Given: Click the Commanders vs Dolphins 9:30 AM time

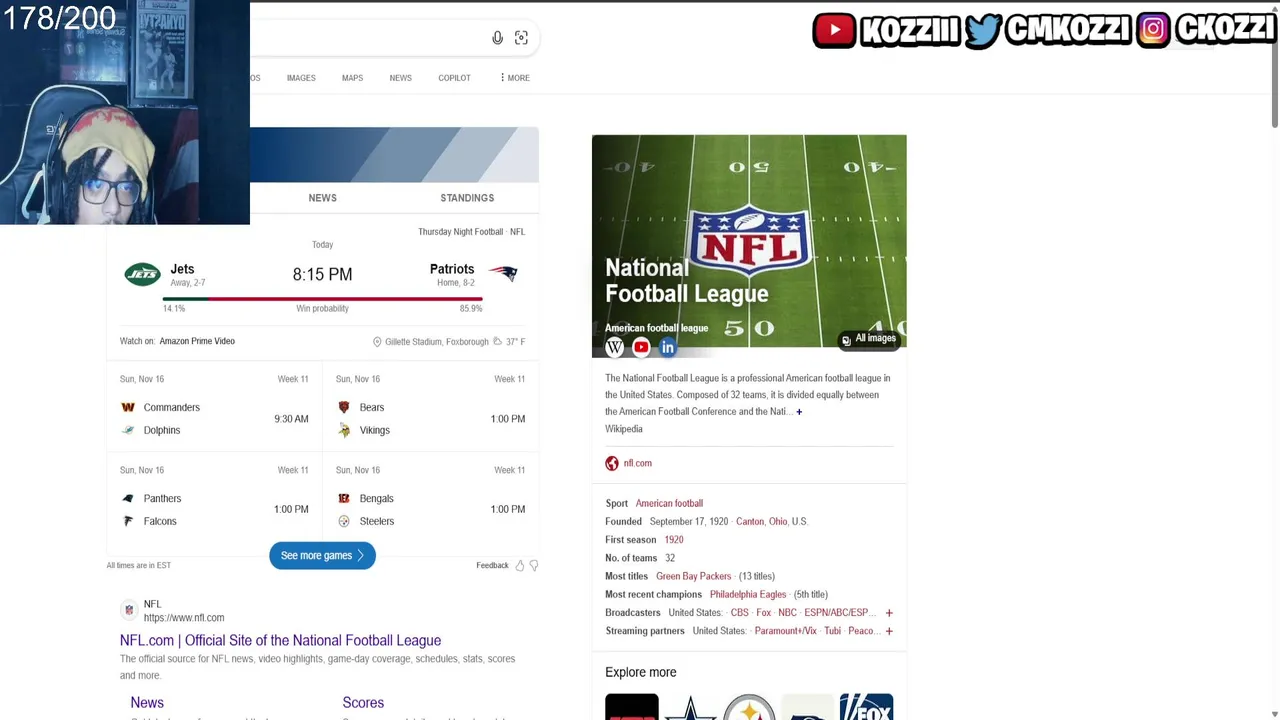Looking at the screenshot, I should [x=291, y=419].
